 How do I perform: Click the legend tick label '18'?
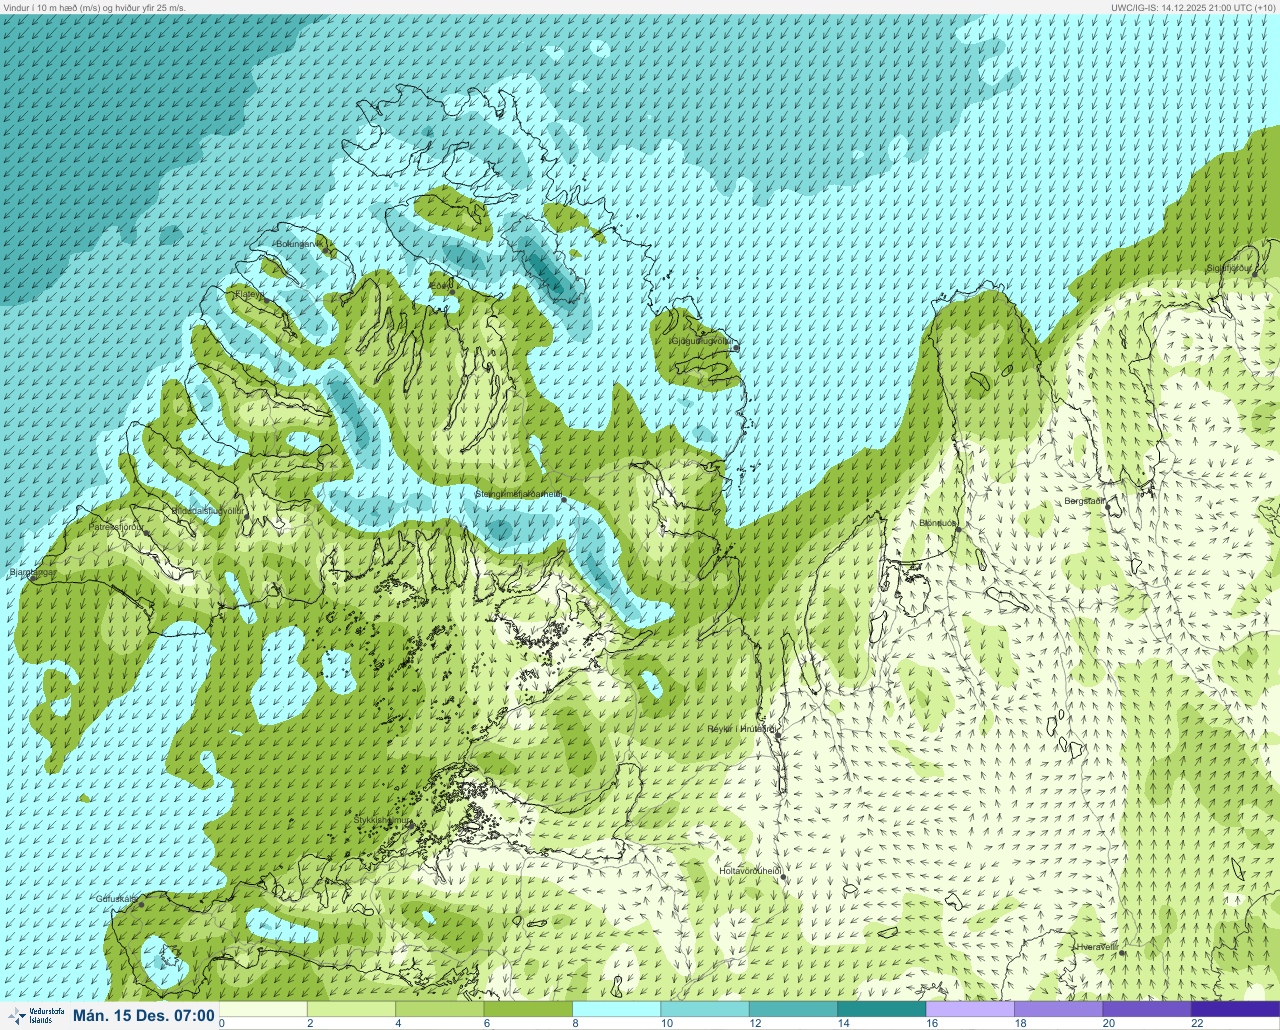point(1020,1023)
